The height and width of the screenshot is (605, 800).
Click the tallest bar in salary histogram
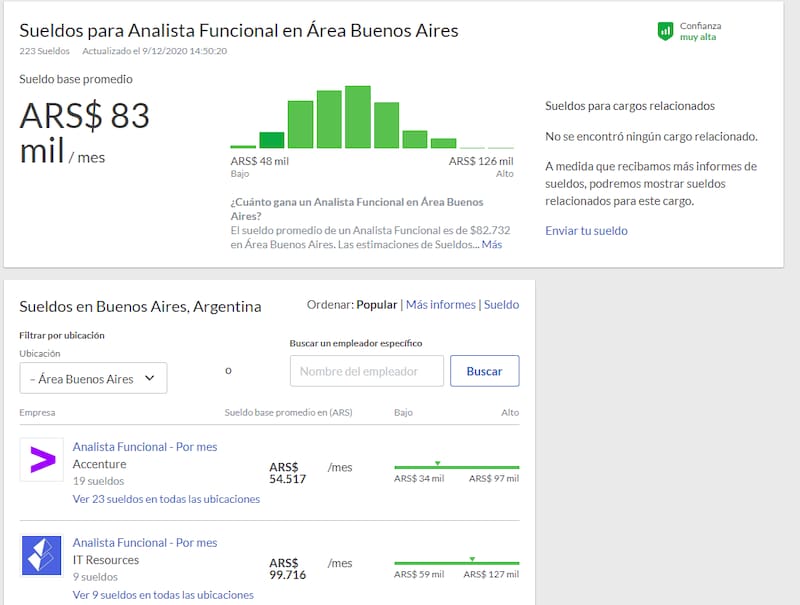click(x=358, y=118)
